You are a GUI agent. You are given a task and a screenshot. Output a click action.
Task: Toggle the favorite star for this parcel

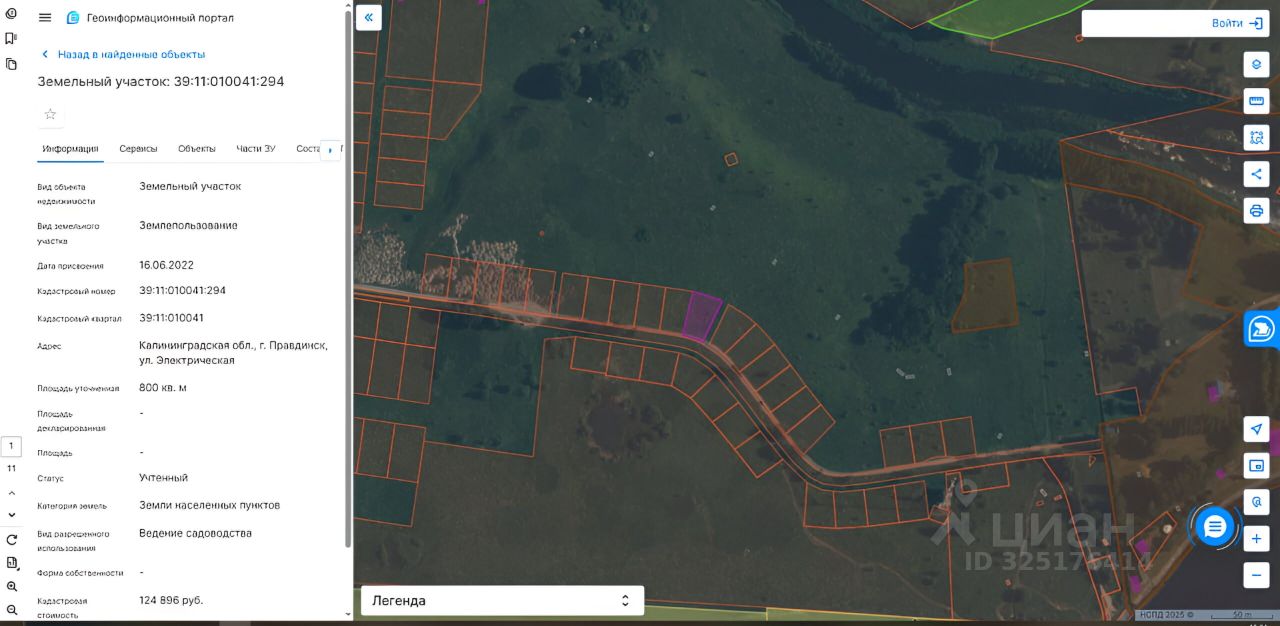50,114
